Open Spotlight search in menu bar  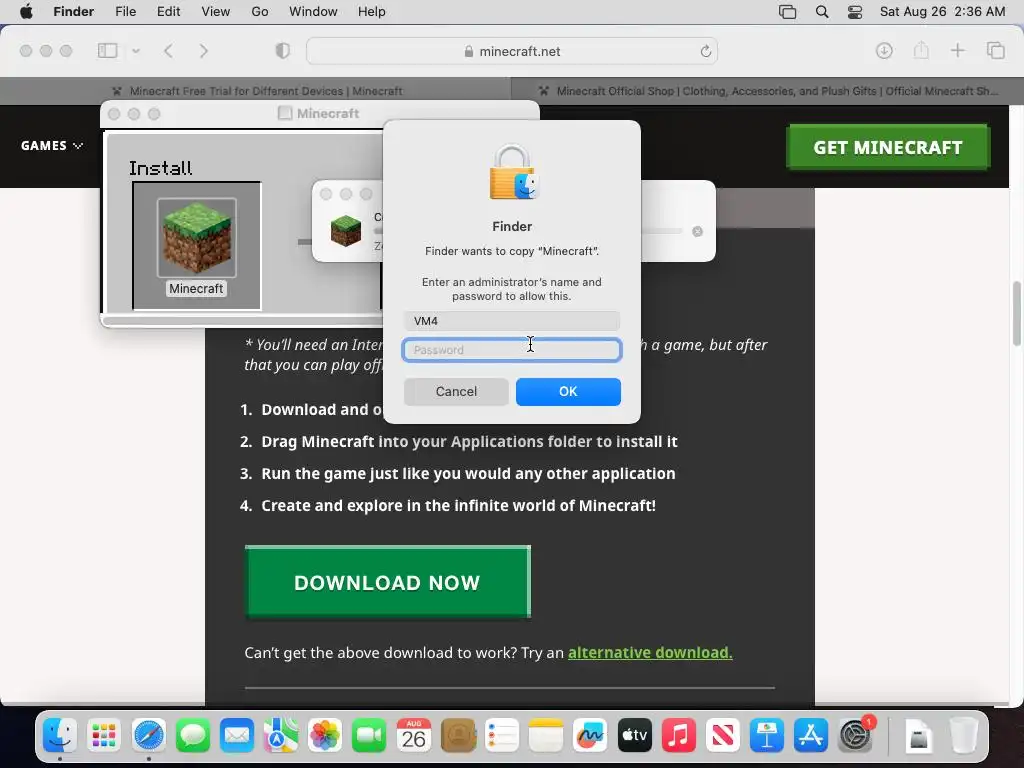tap(822, 12)
